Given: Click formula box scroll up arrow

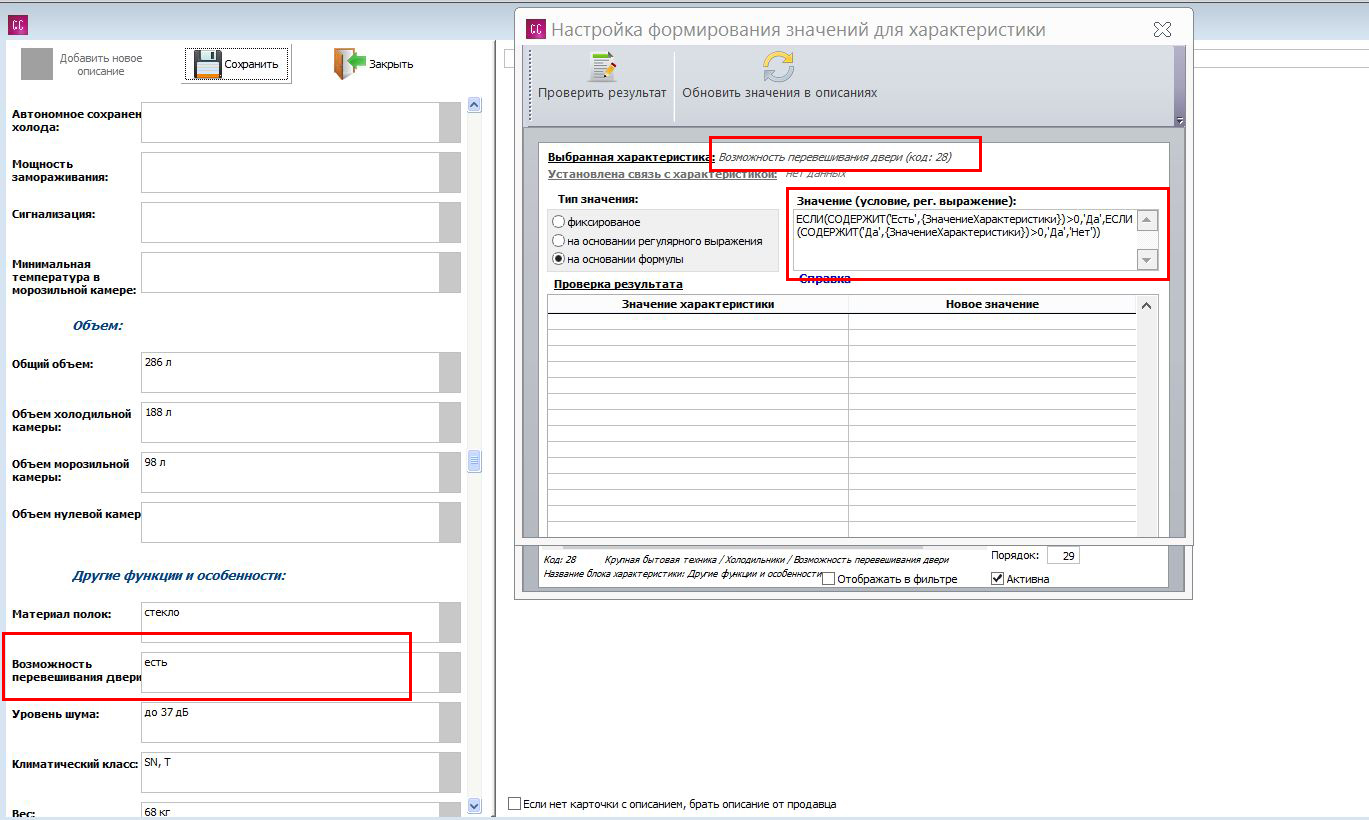Looking at the screenshot, I should [1148, 221].
